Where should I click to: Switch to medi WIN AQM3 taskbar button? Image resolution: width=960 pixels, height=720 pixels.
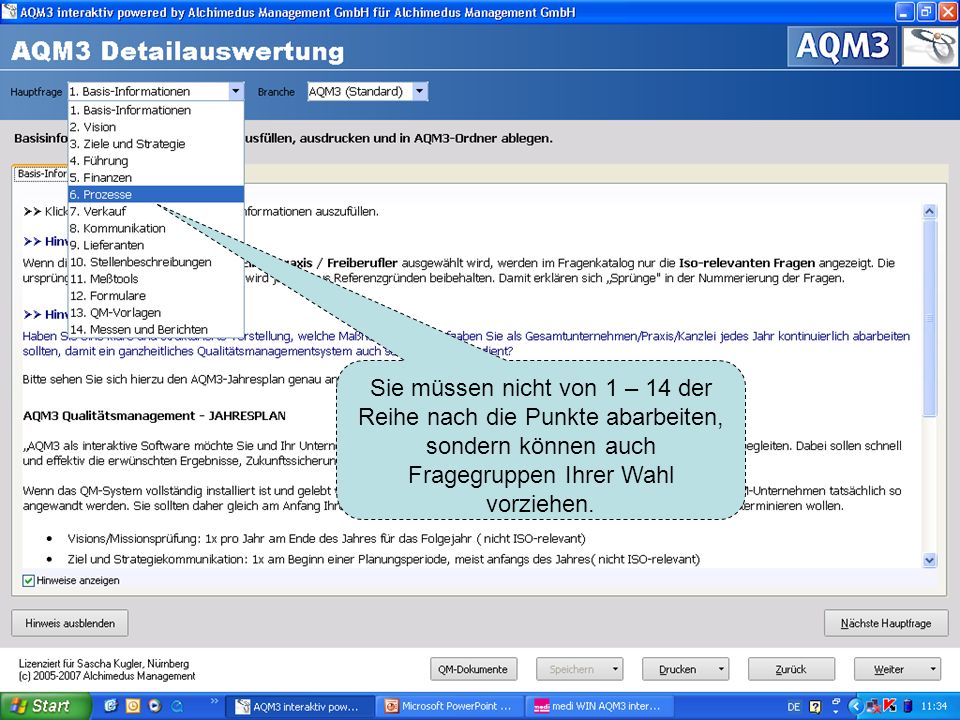coord(599,707)
